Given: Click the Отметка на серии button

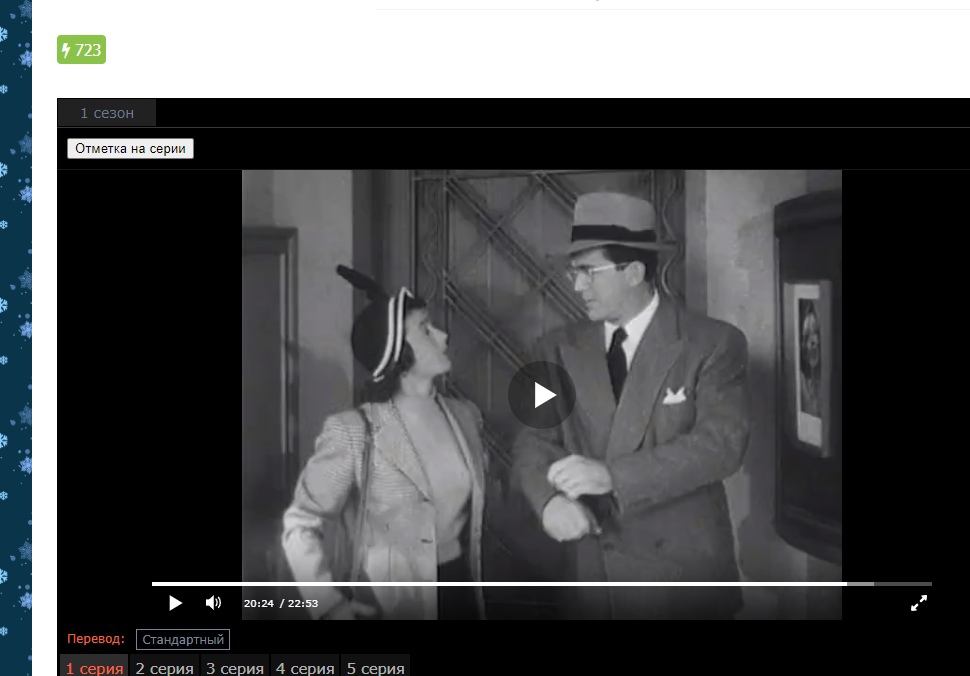Looking at the screenshot, I should 131,148.
